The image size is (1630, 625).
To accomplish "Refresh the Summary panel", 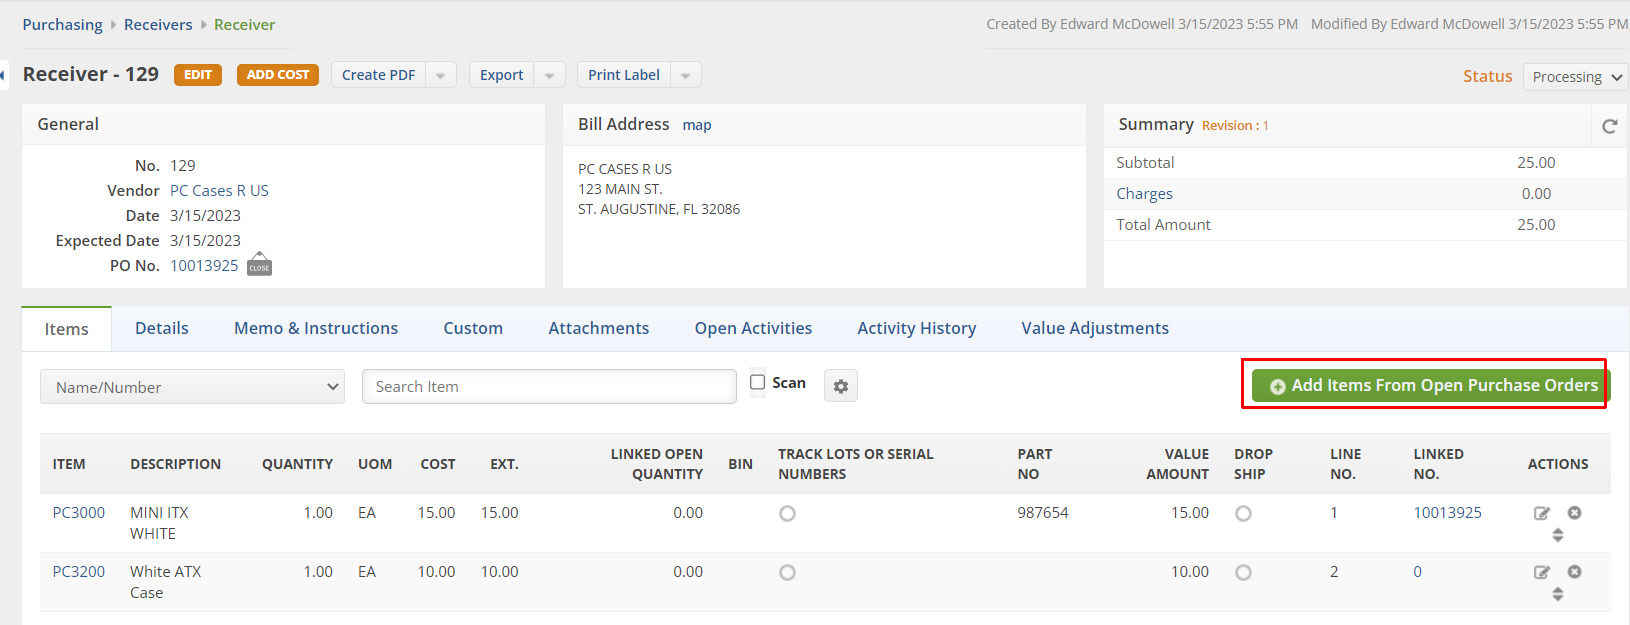I will 1609,126.
